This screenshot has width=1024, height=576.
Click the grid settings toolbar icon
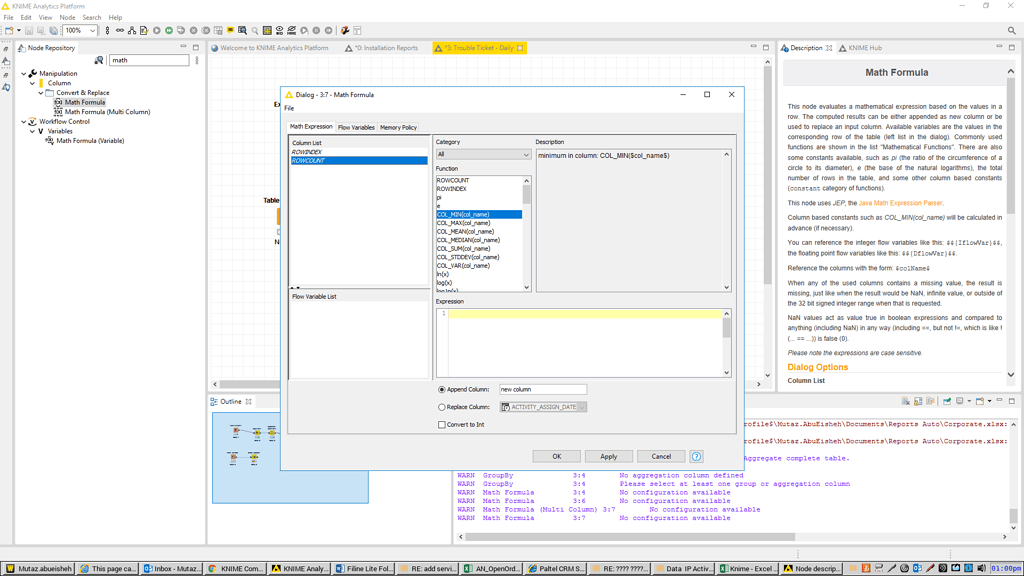267,30
